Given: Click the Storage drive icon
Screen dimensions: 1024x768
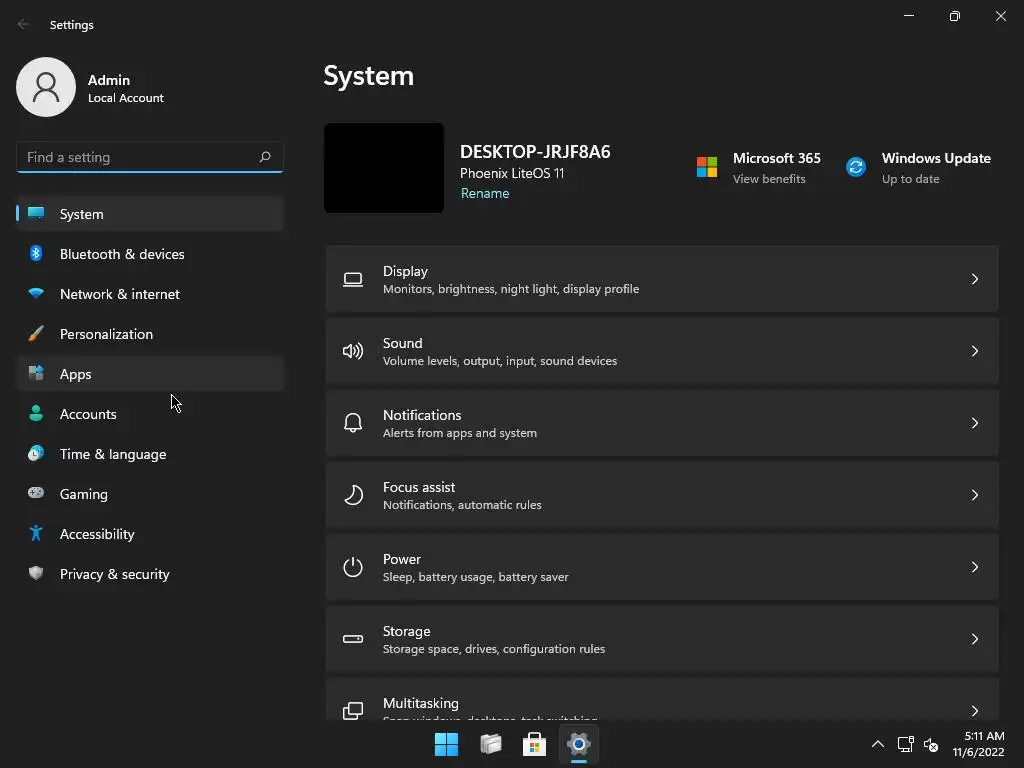Looking at the screenshot, I should point(353,639).
